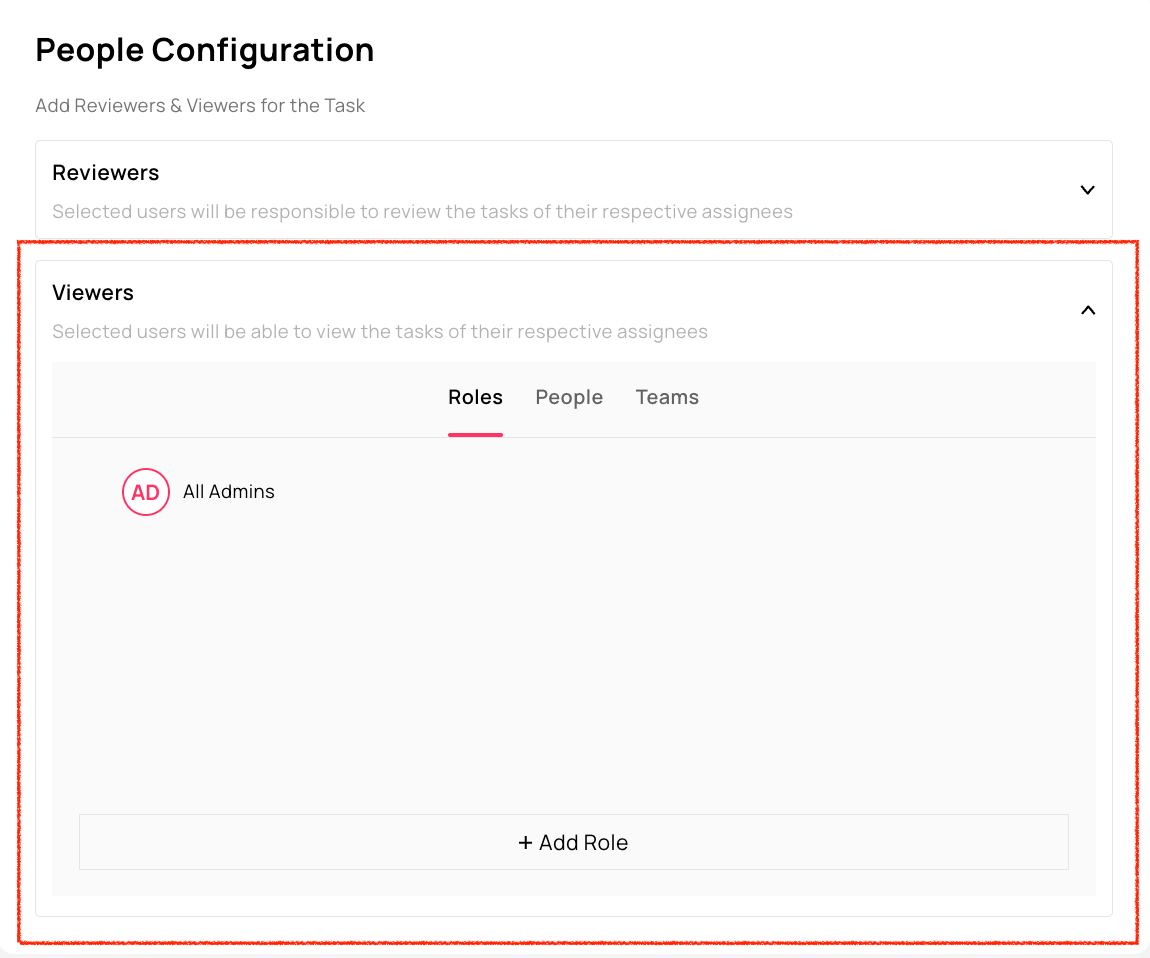This screenshot has height=958, width=1150.
Task: Click the AD avatar icon
Action: pyautogui.click(x=146, y=492)
